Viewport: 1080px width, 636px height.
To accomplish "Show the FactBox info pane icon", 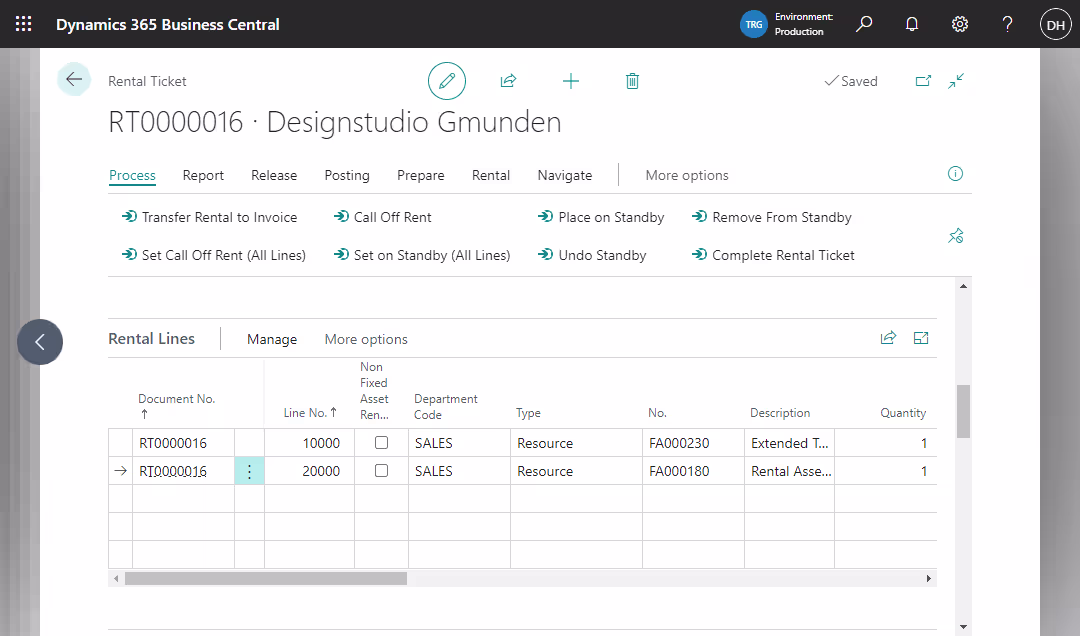I will point(955,174).
